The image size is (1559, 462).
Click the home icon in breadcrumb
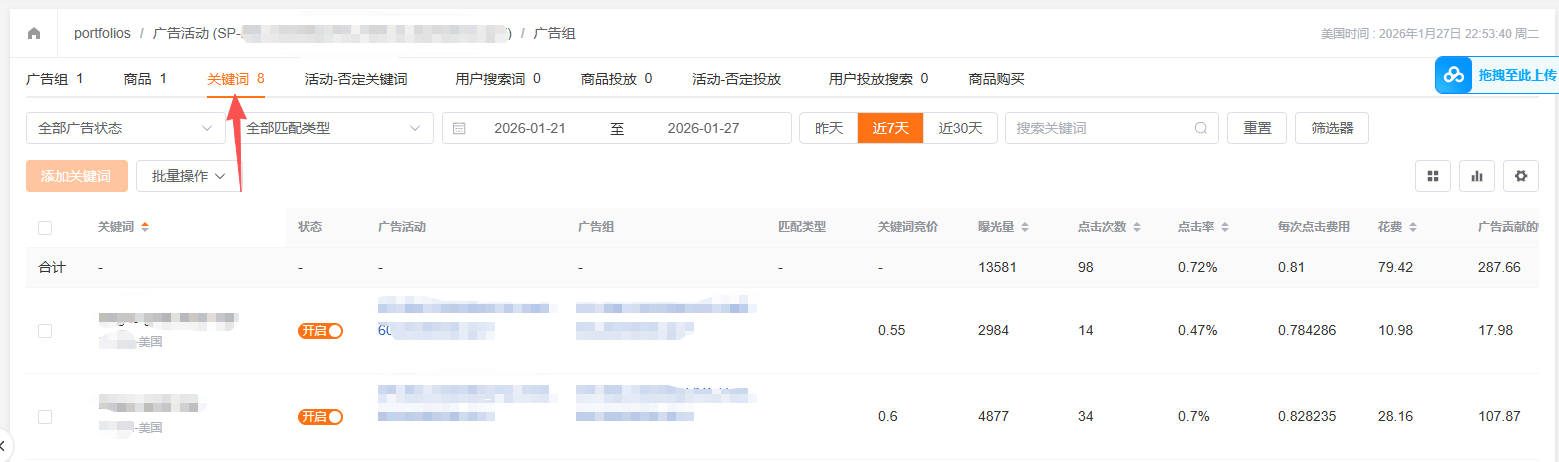(x=34, y=33)
